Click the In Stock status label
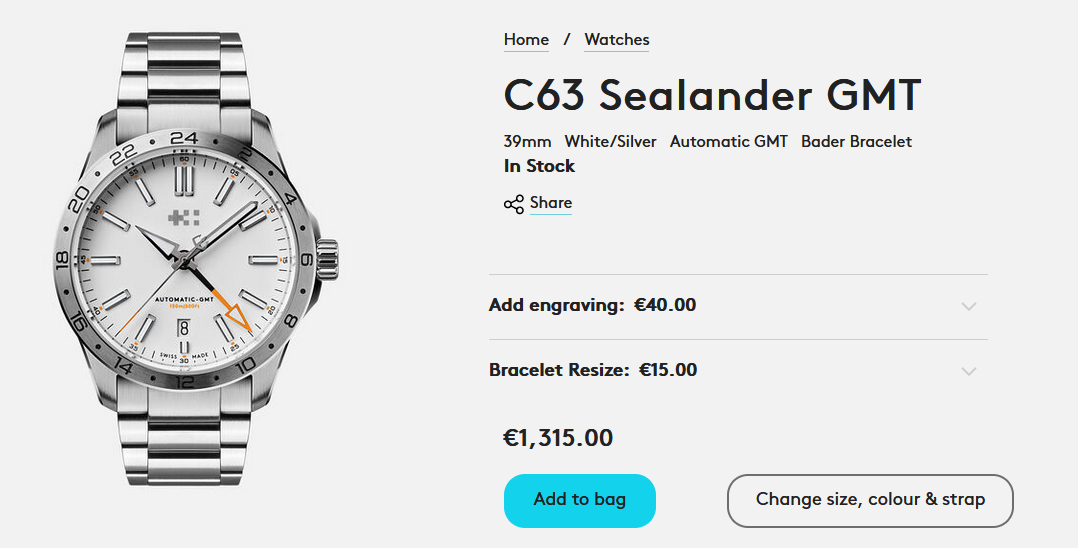Viewport: 1078px width, 548px height. [x=539, y=166]
